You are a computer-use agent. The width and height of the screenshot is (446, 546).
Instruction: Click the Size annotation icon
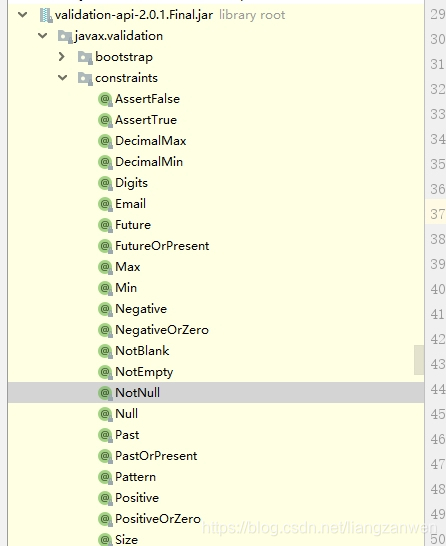point(105,540)
